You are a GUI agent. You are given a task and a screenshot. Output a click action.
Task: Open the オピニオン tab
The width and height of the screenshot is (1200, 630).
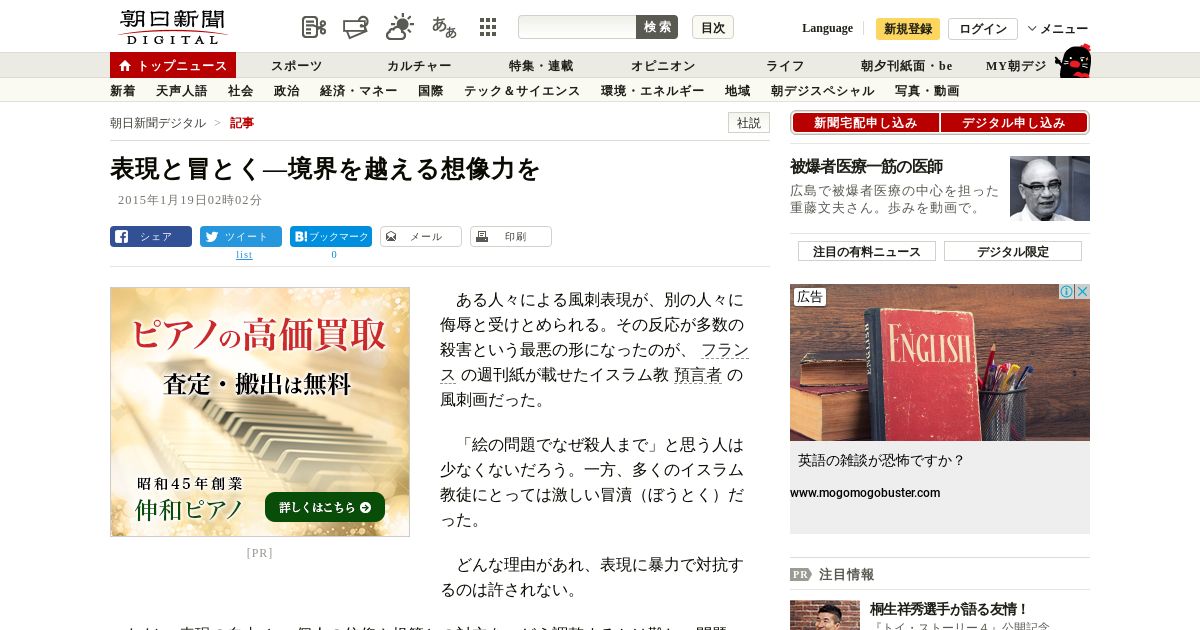click(663, 66)
